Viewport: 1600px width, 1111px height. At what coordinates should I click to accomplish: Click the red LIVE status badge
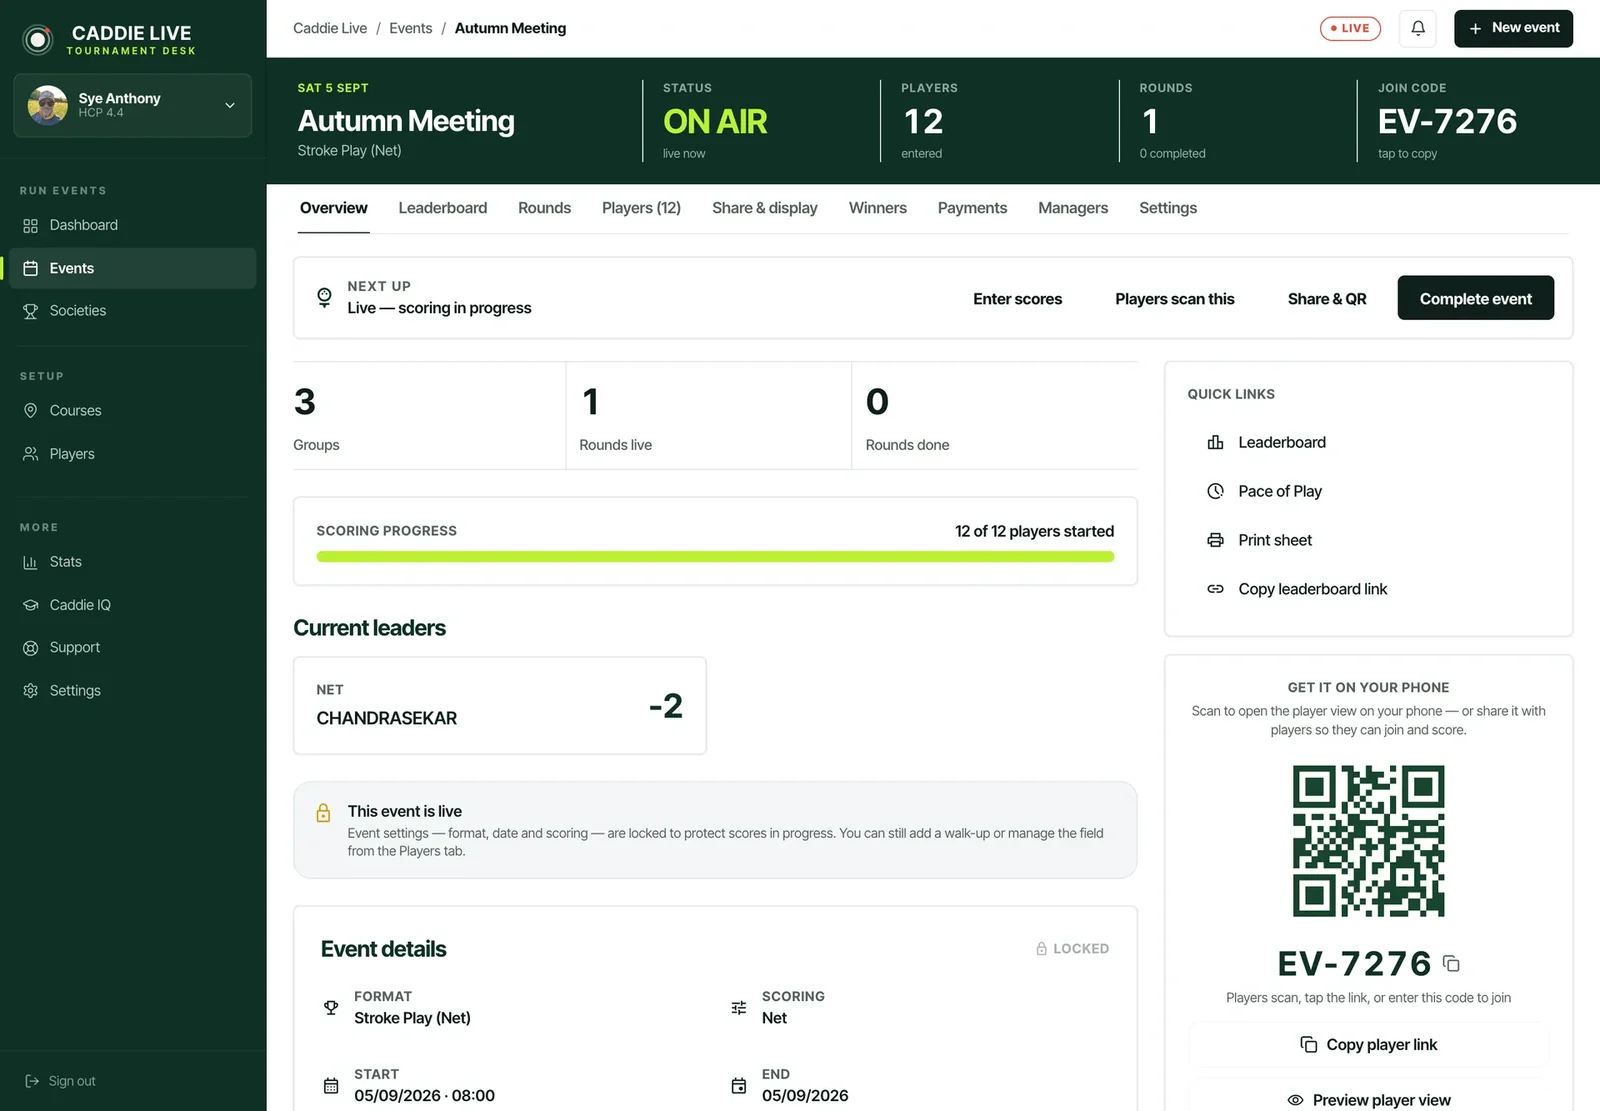coord(1350,29)
